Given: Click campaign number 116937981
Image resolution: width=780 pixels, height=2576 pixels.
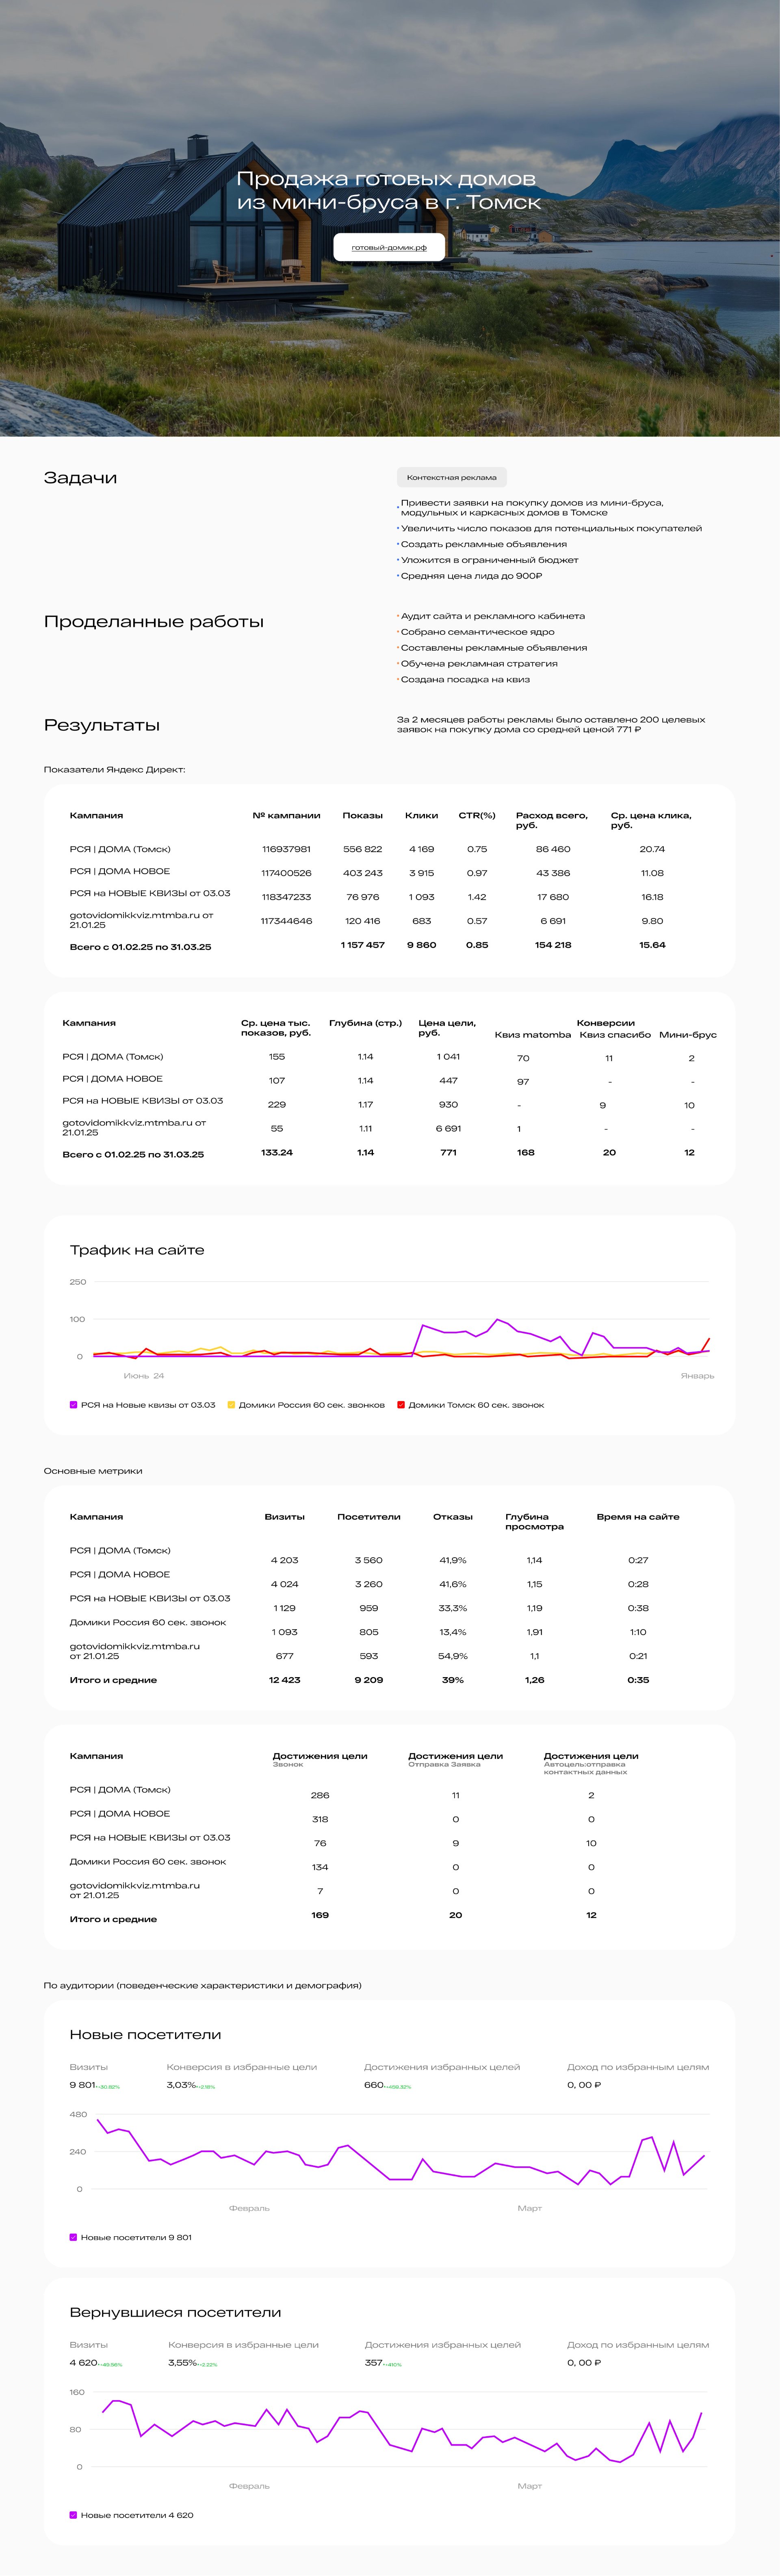Looking at the screenshot, I should [x=286, y=849].
